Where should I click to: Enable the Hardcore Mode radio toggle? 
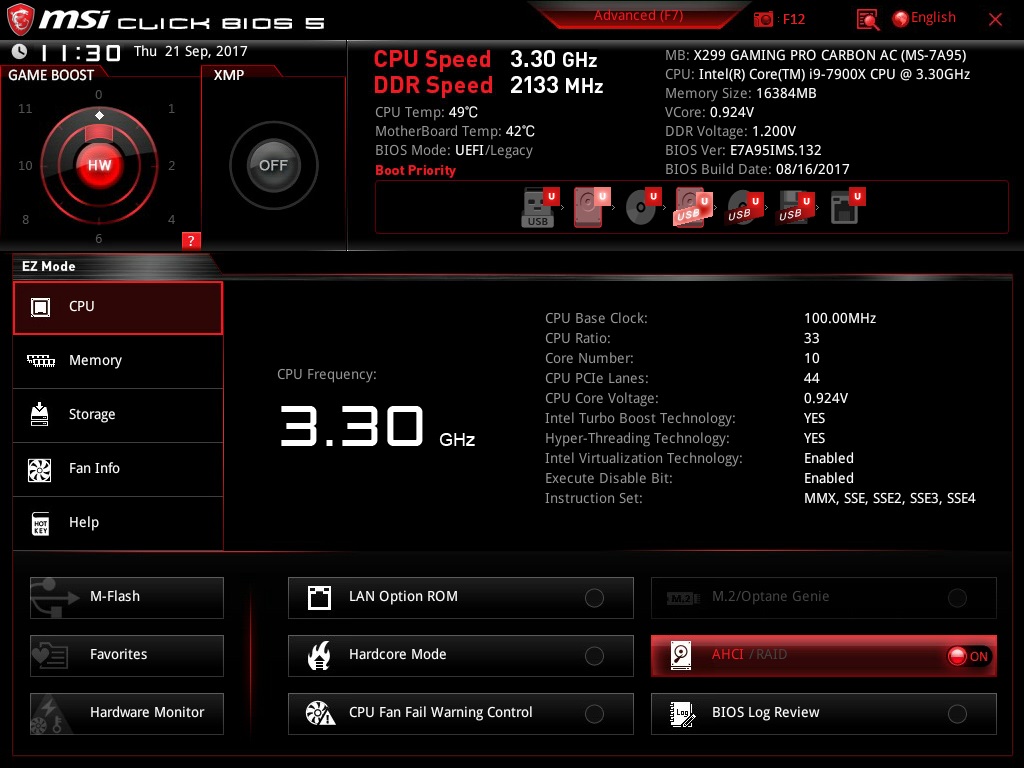[x=594, y=656]
